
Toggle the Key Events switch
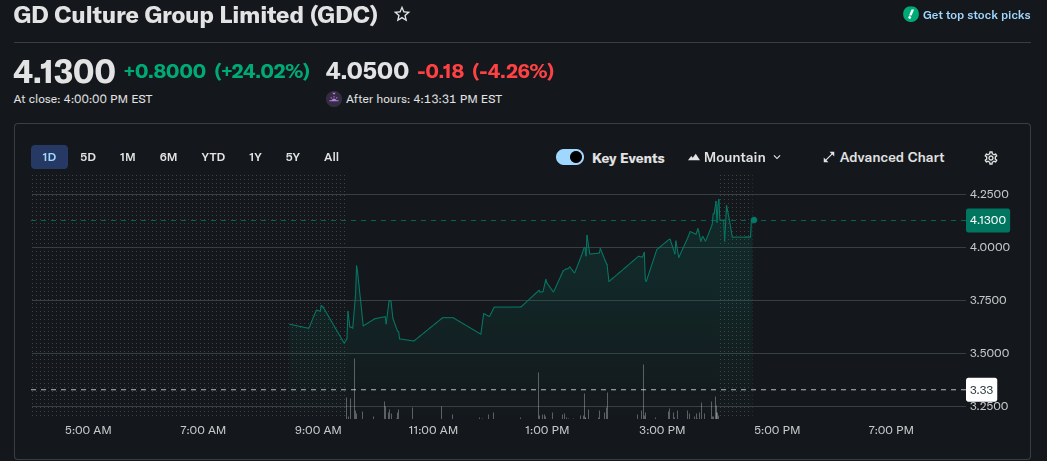pyautogui.click(x=570, y=158)
